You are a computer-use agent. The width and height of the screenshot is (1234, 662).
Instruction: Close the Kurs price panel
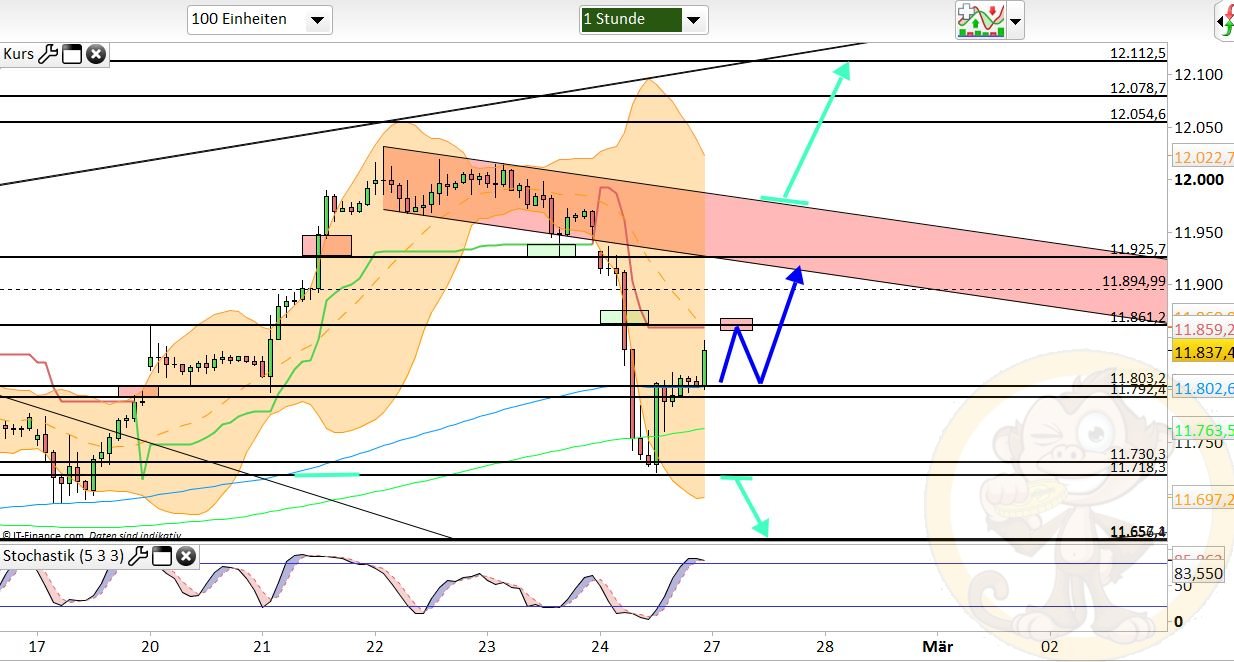95,54
